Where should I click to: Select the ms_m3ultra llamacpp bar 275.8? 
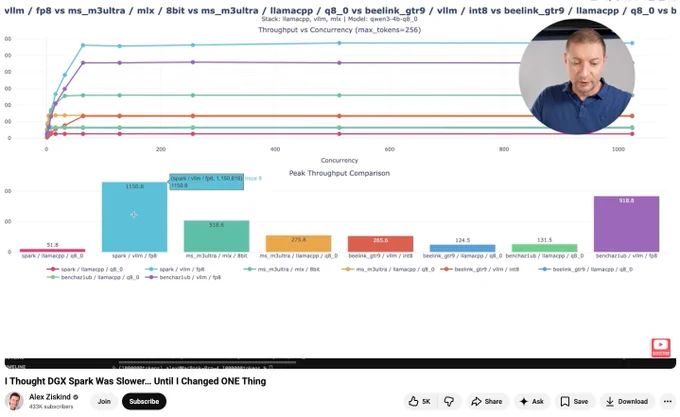tap(298, 244)
